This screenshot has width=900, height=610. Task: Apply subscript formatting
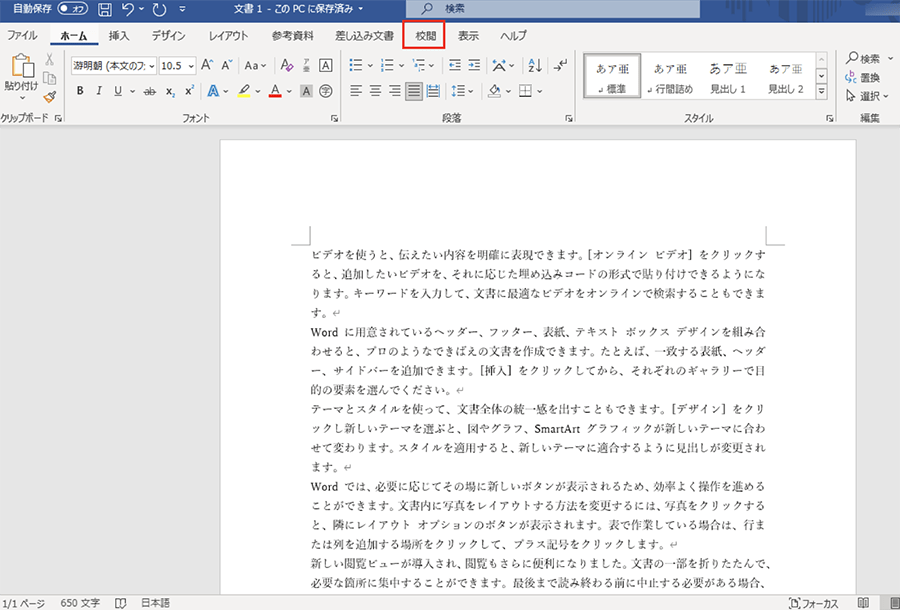click(170, 91)
